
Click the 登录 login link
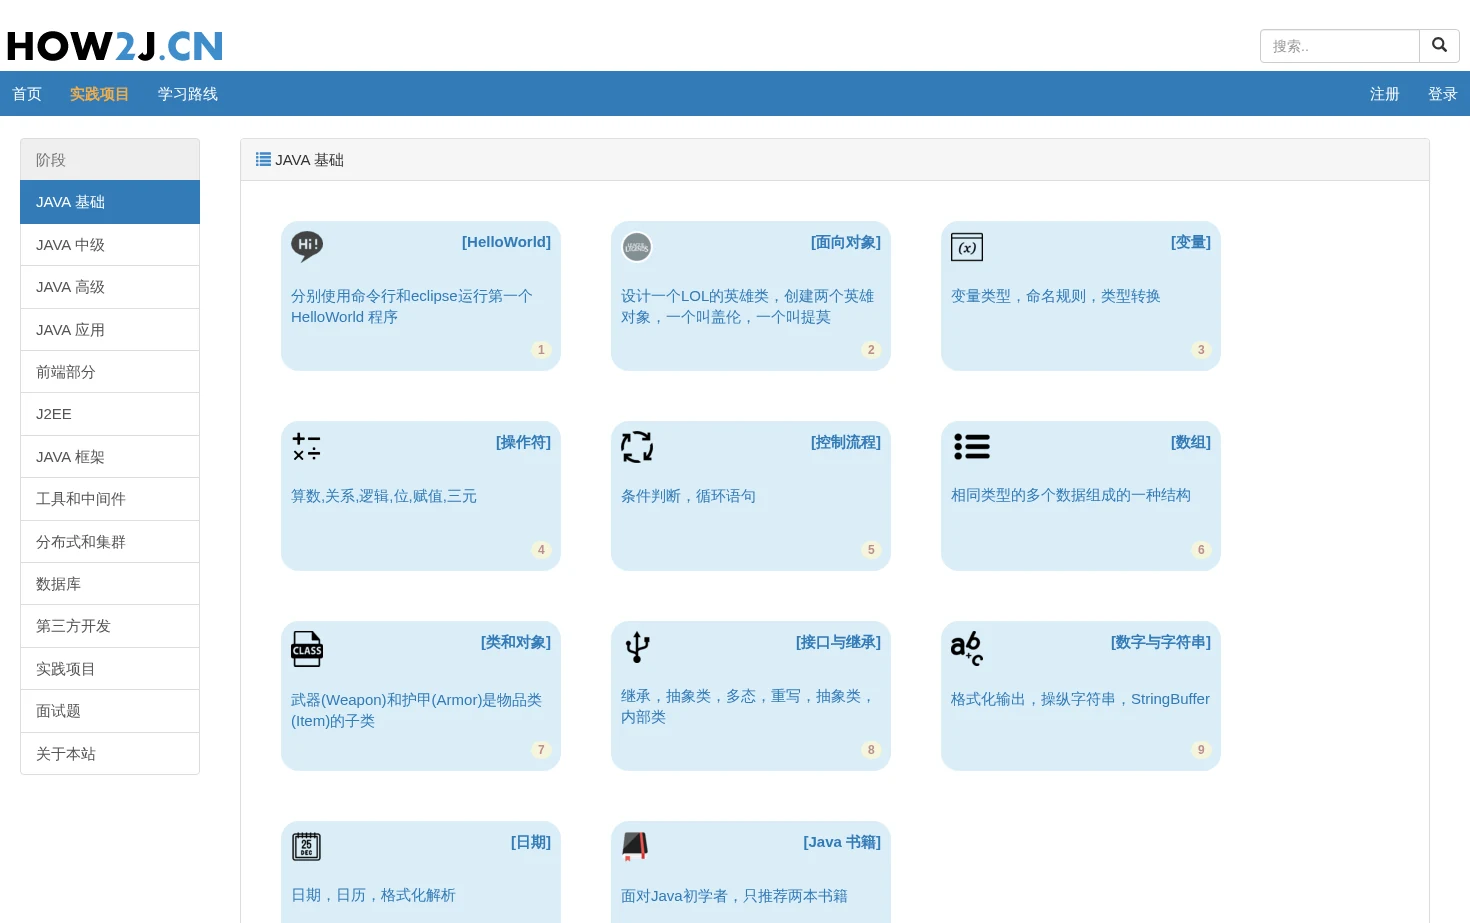[1443, 94]
